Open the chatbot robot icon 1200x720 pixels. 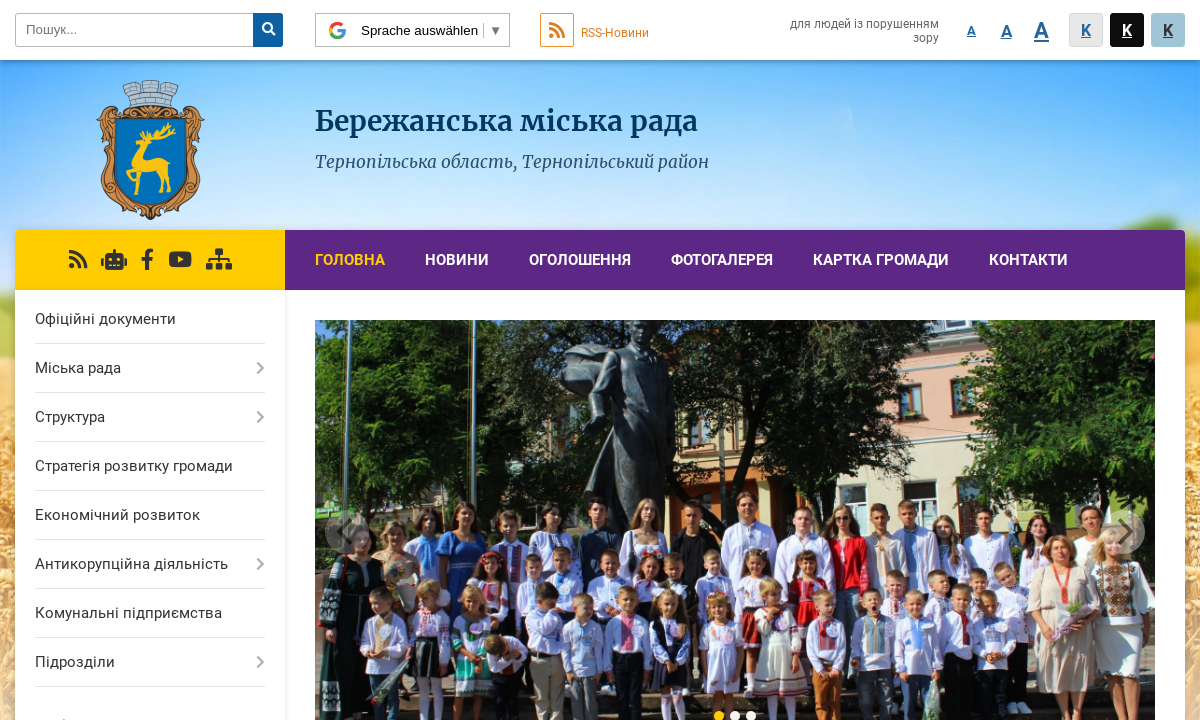114,260
